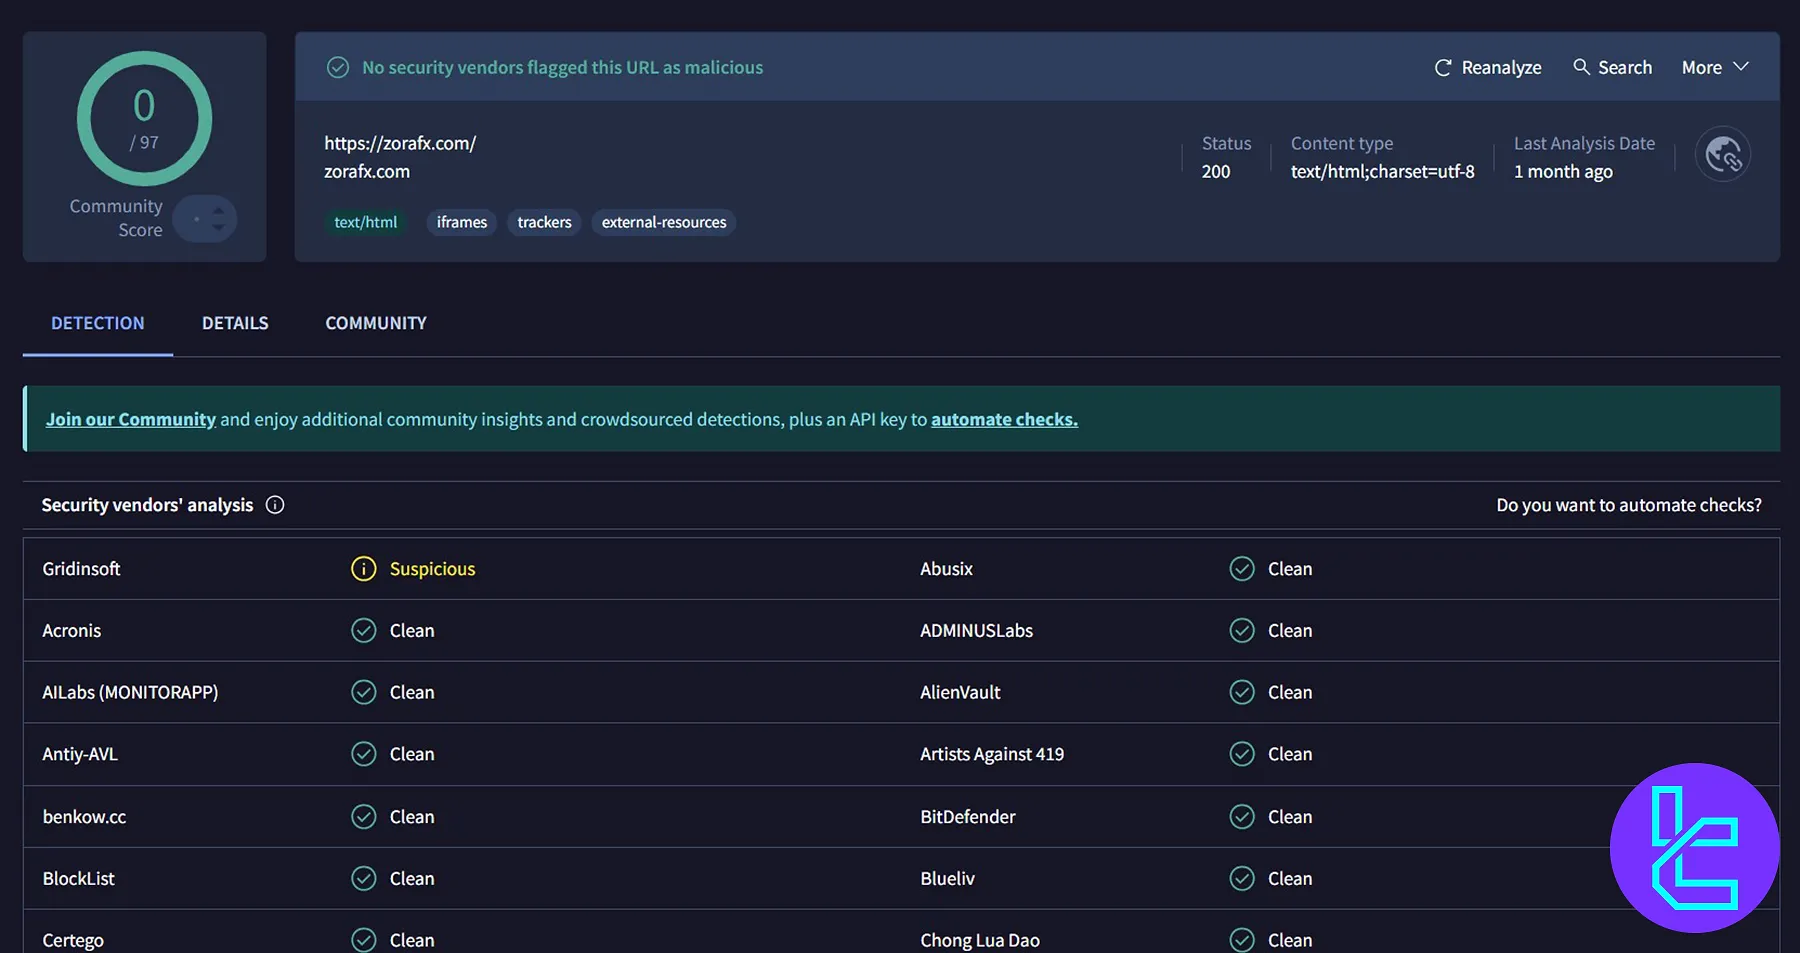Click the Reanalyze refresh icon
Screen dimensions: 1800x953
coord(1442,68)
